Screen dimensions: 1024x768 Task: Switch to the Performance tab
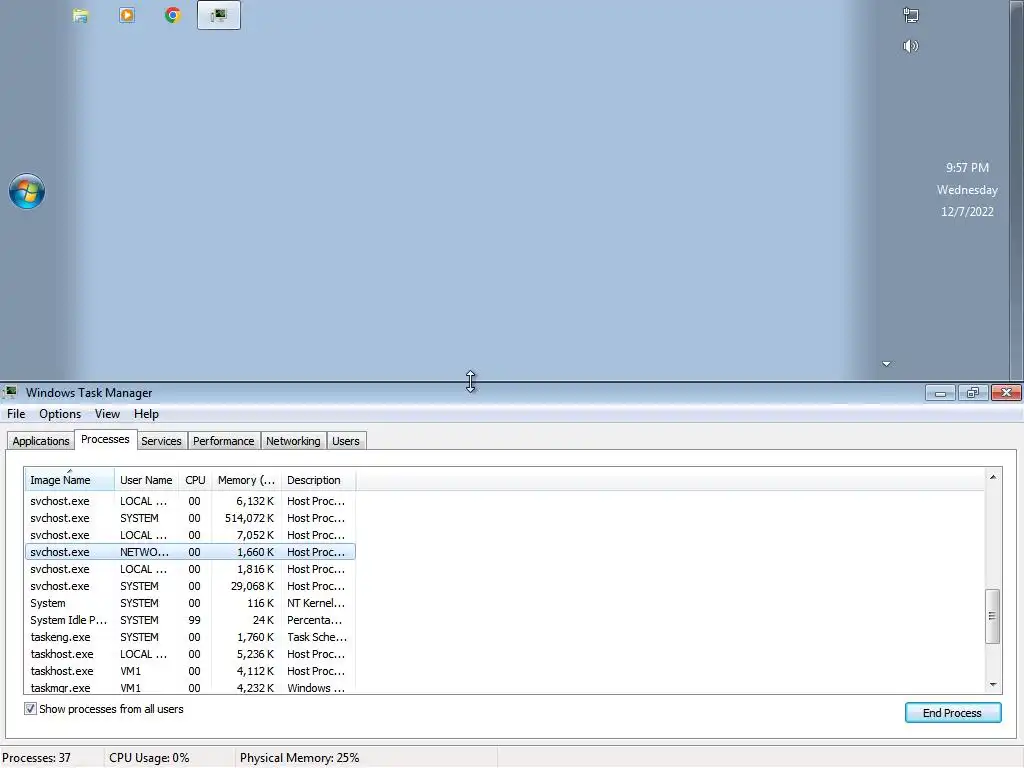click(x=223, y=441)
